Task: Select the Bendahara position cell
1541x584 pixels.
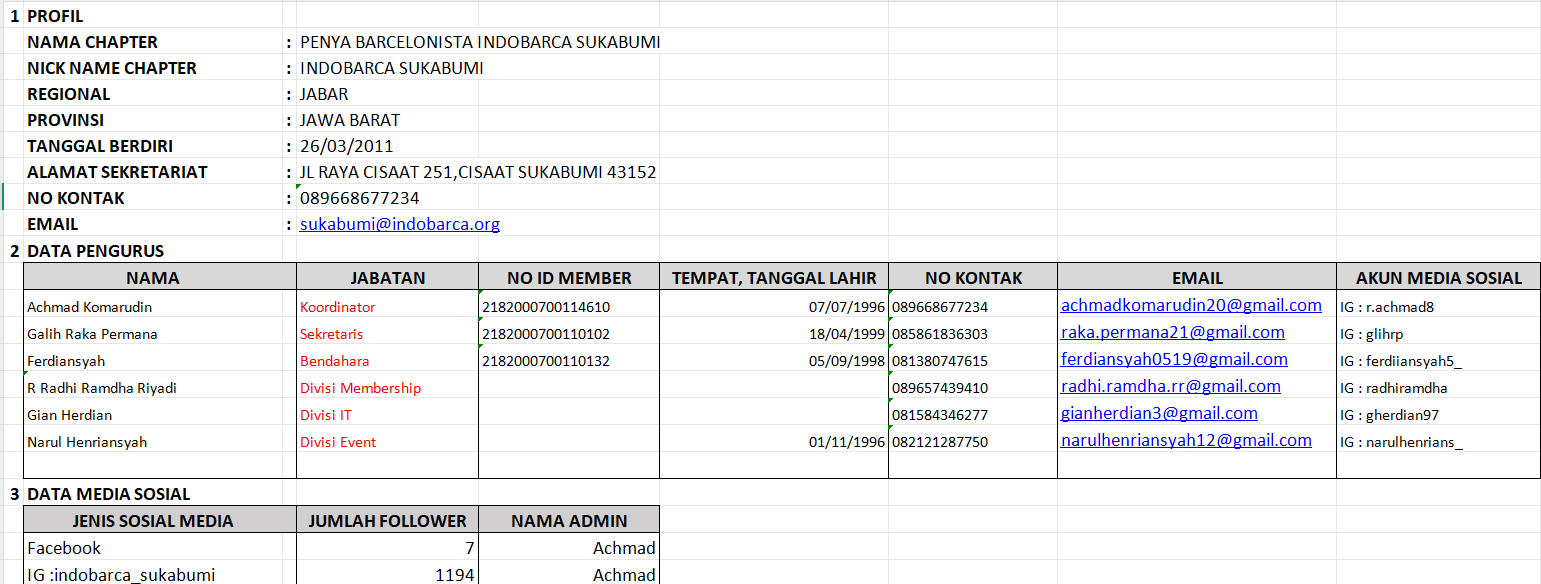Action: tap(388, 361)
